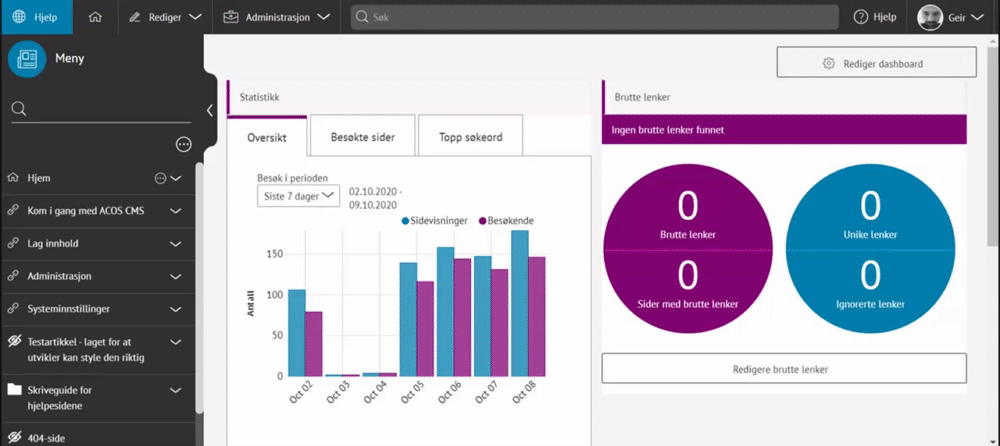Toggle Besøkende purple legend swatch
Image resolution: width=1000 pixels, height=446 pixels.
481,220
